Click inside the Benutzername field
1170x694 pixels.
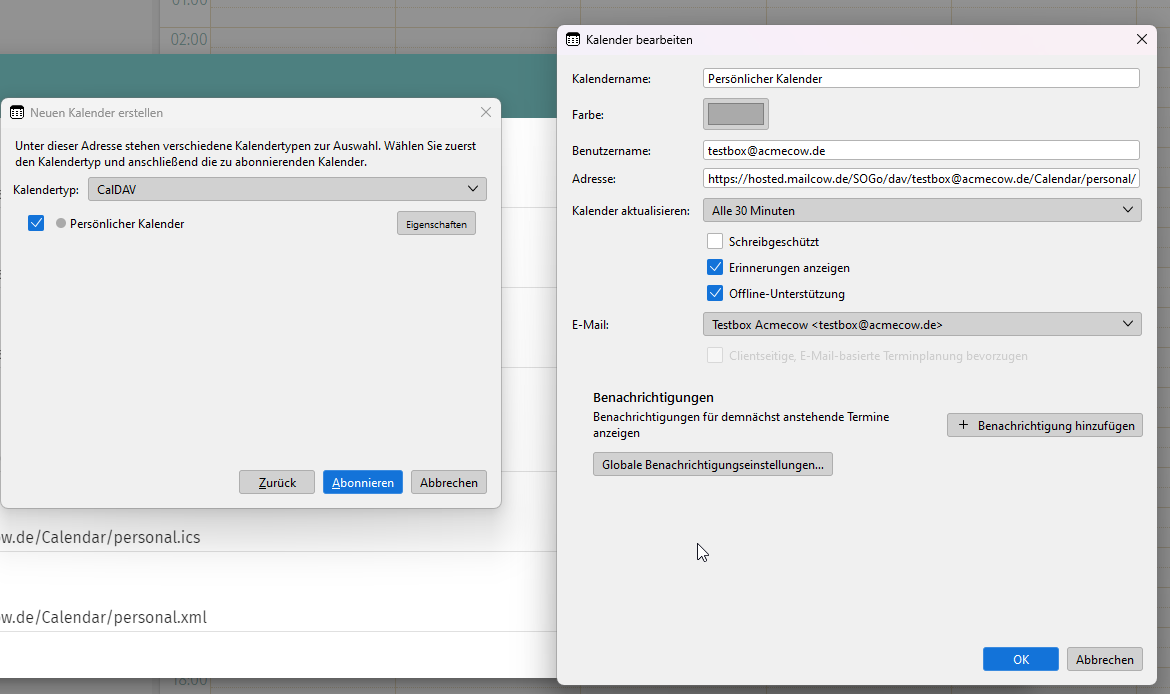920,150
